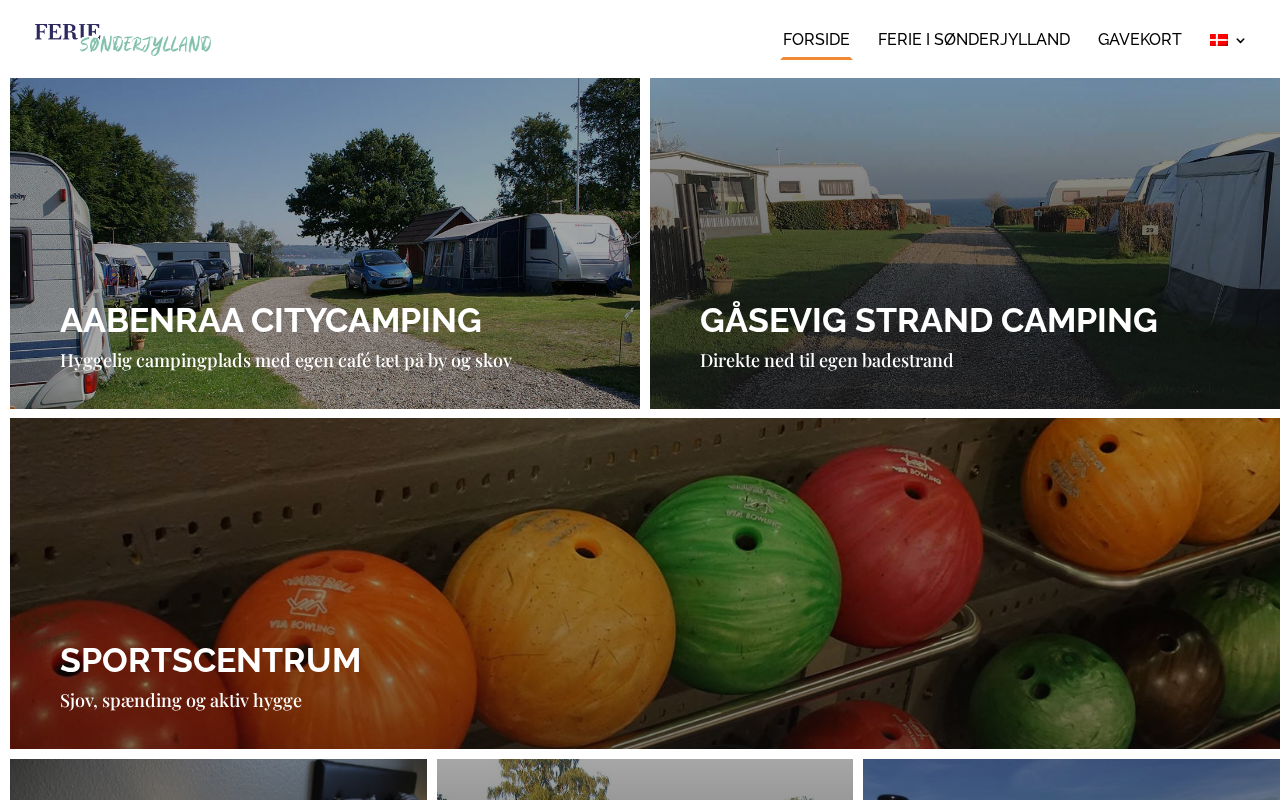Image resolution: width=1280 pixels, height=800 pixels.
Task: Open the Forside menu item
Action: point(816,40)
